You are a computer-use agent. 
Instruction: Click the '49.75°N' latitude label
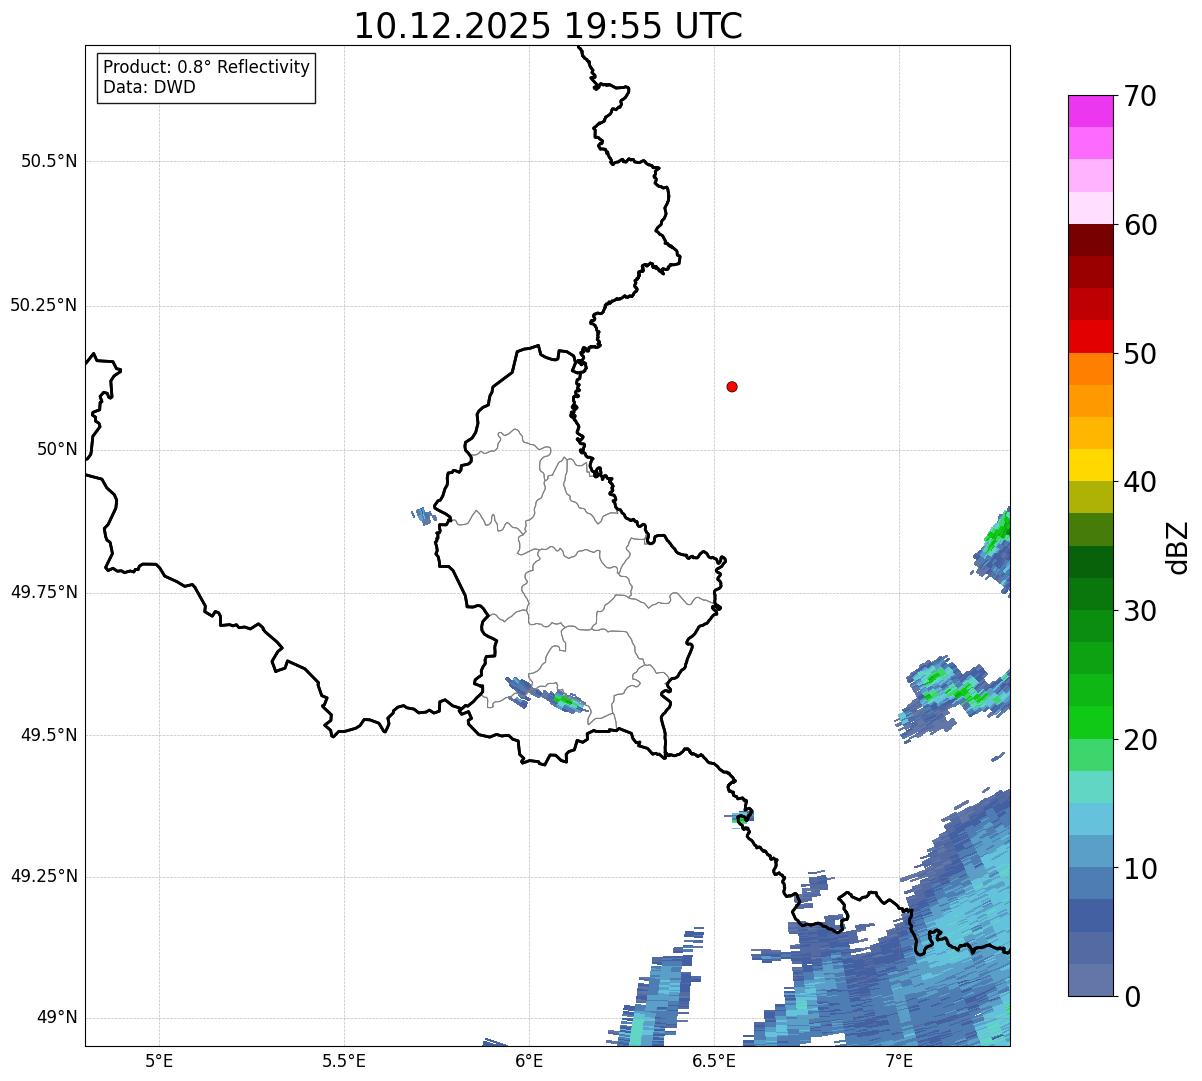pos(44,592)
